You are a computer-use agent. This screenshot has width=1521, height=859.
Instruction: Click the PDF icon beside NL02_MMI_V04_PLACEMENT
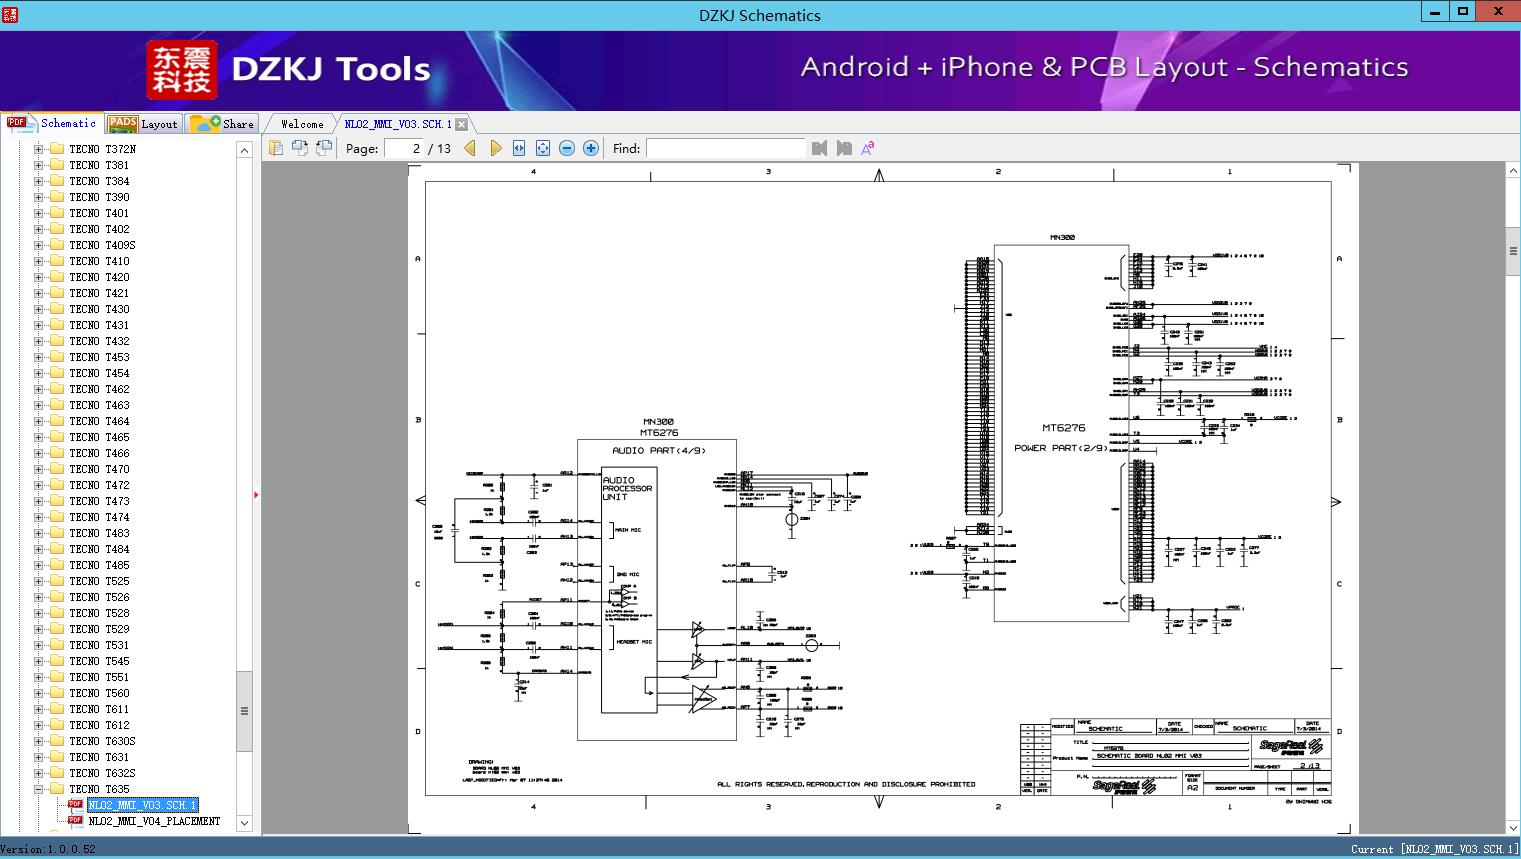[75, 821]
